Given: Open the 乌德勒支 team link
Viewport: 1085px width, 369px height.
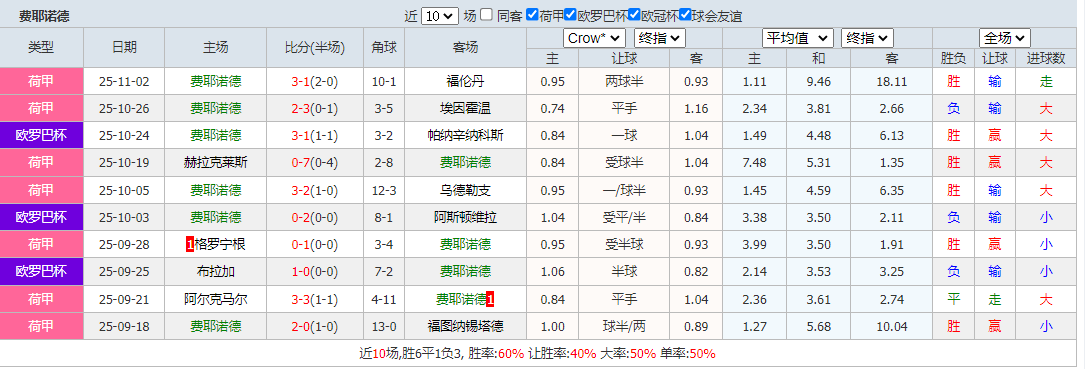Looking at the screenshot, I should click(466, 190).
